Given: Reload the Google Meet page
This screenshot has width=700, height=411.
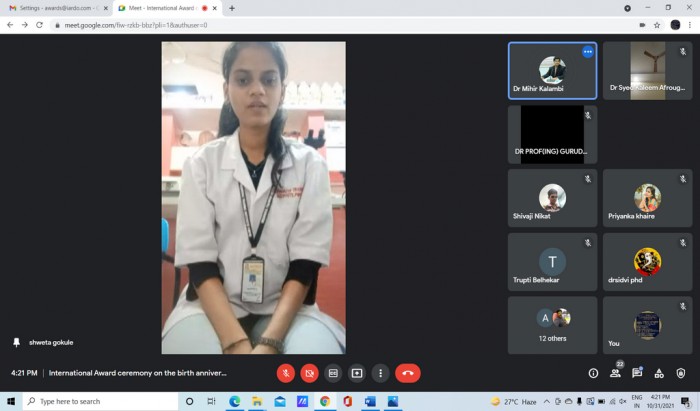Looking at the screenshot, I should point(39,25).
